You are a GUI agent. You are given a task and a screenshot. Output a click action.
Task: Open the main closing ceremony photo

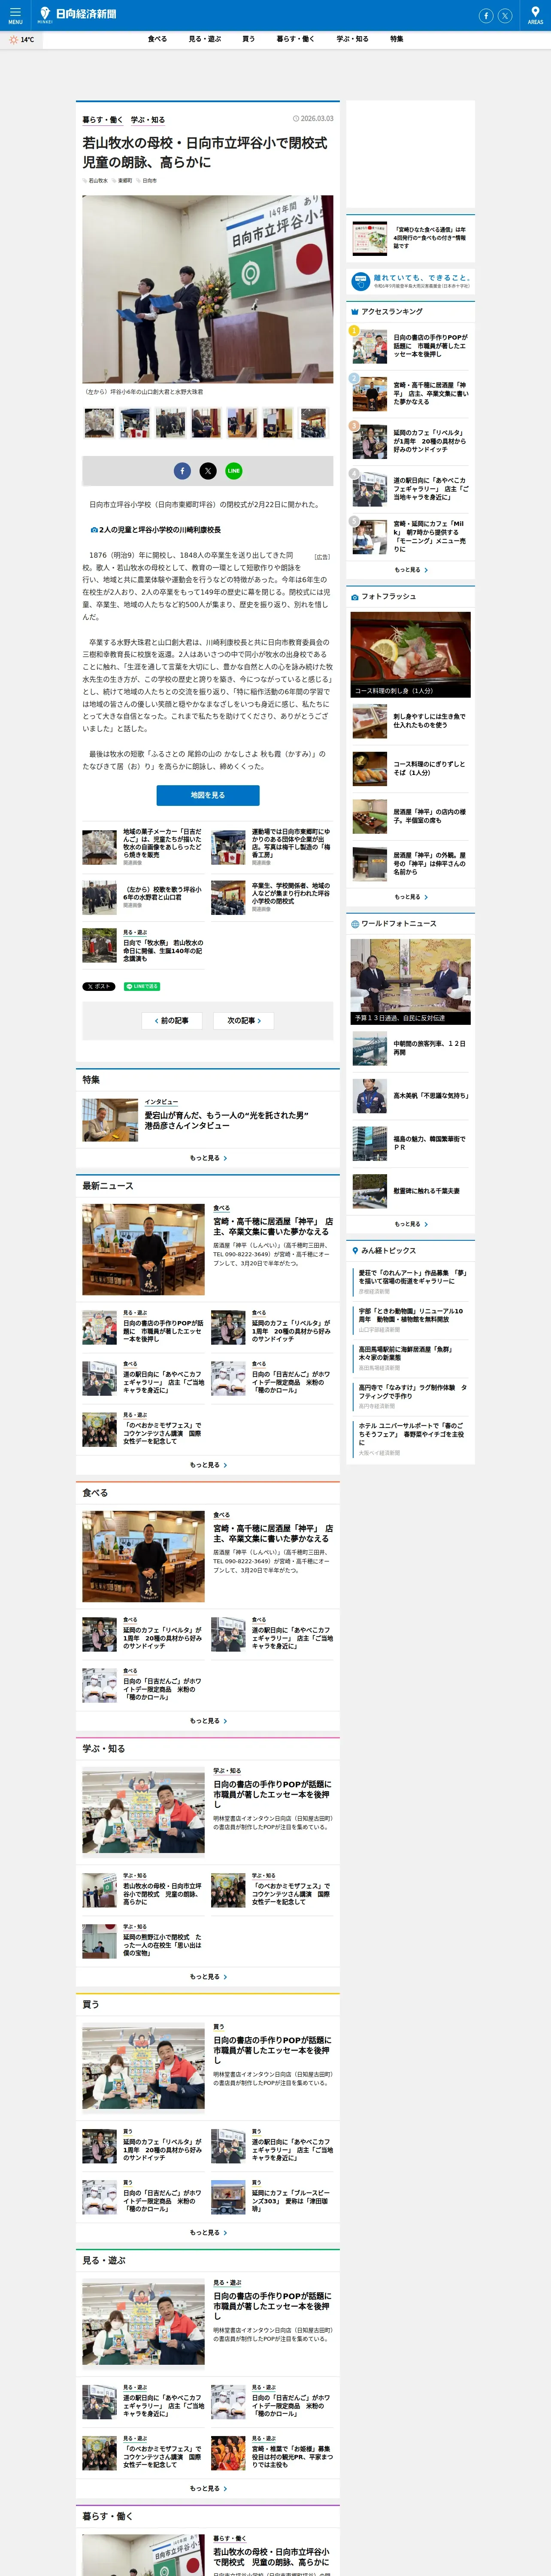point(208,289)
